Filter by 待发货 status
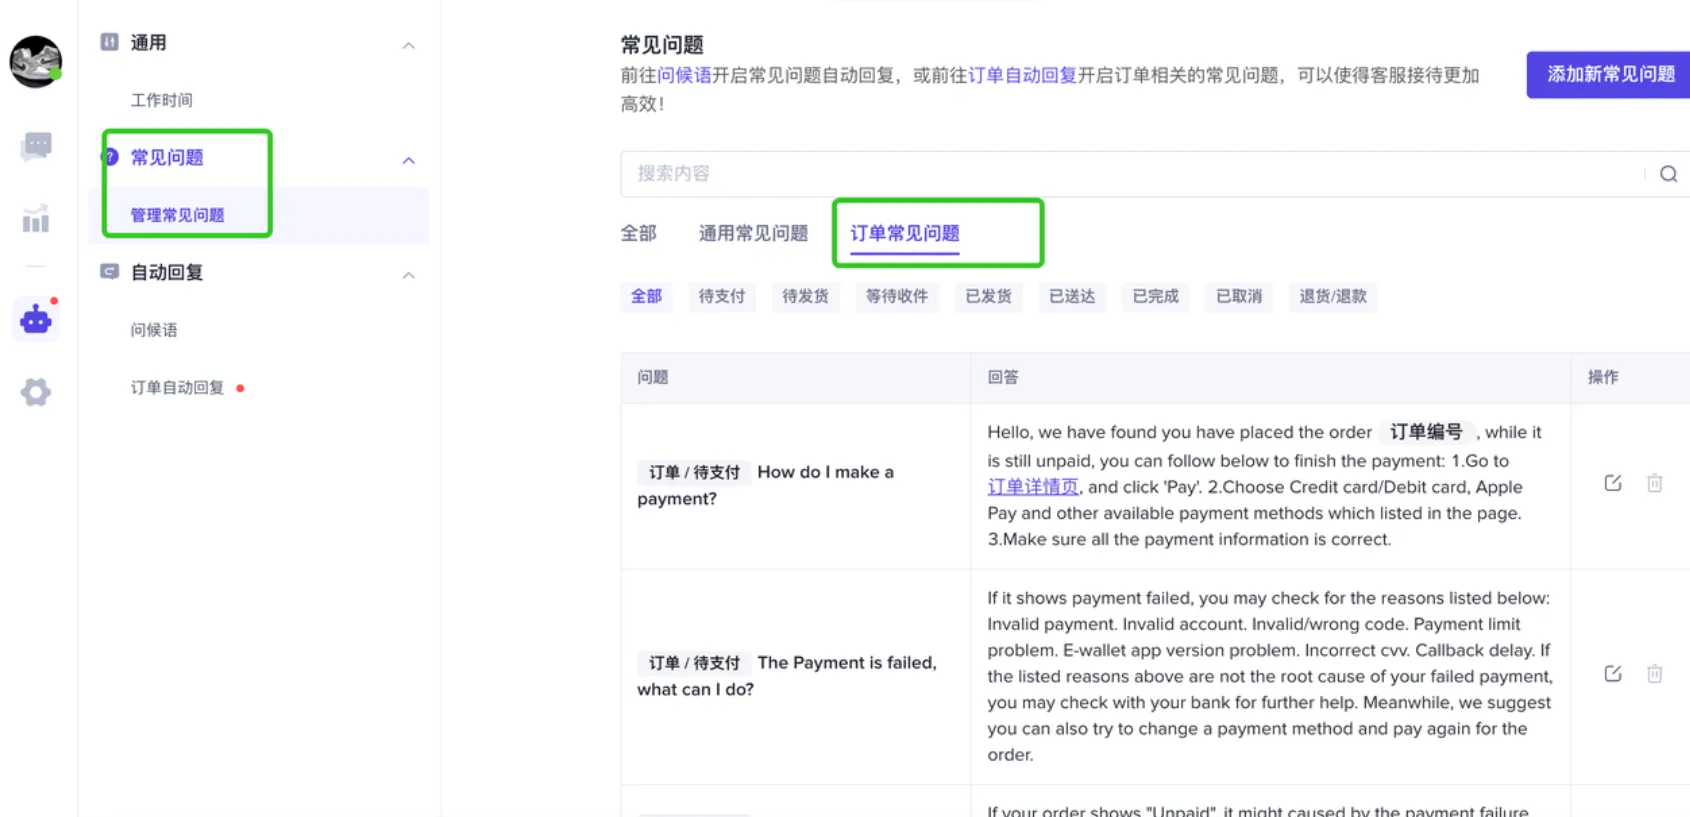1690x817 pixels. (805, 296)
